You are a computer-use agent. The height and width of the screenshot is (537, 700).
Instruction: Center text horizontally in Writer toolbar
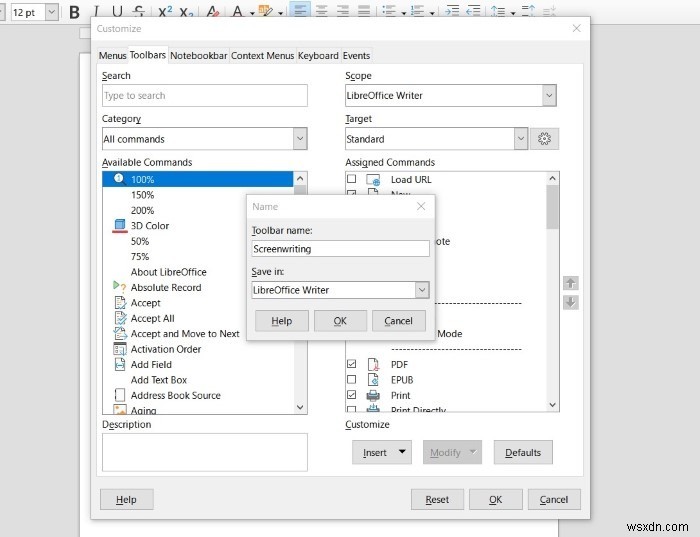point(321,11)
